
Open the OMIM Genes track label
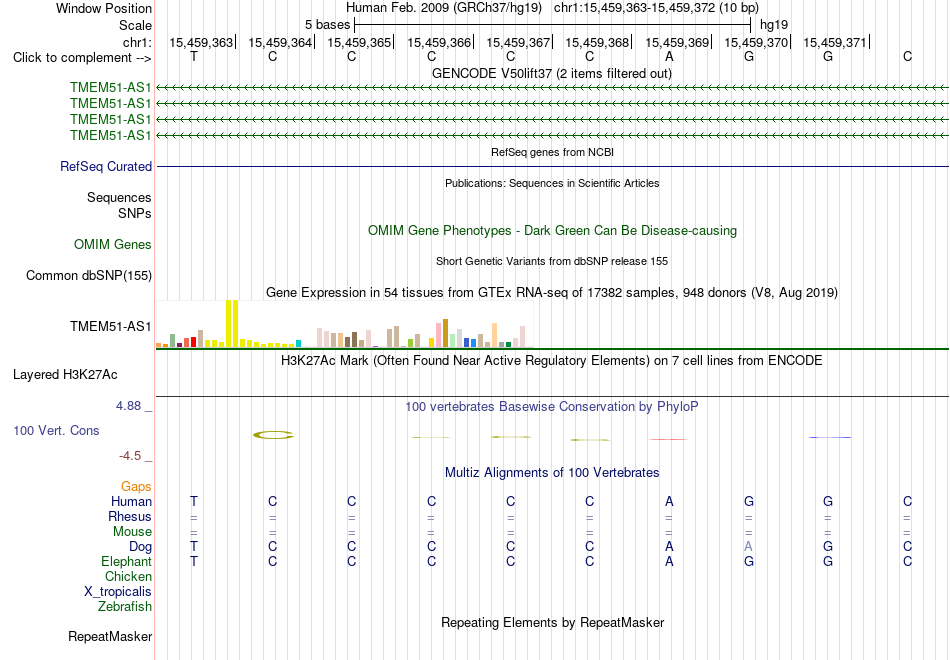(113, 244)
